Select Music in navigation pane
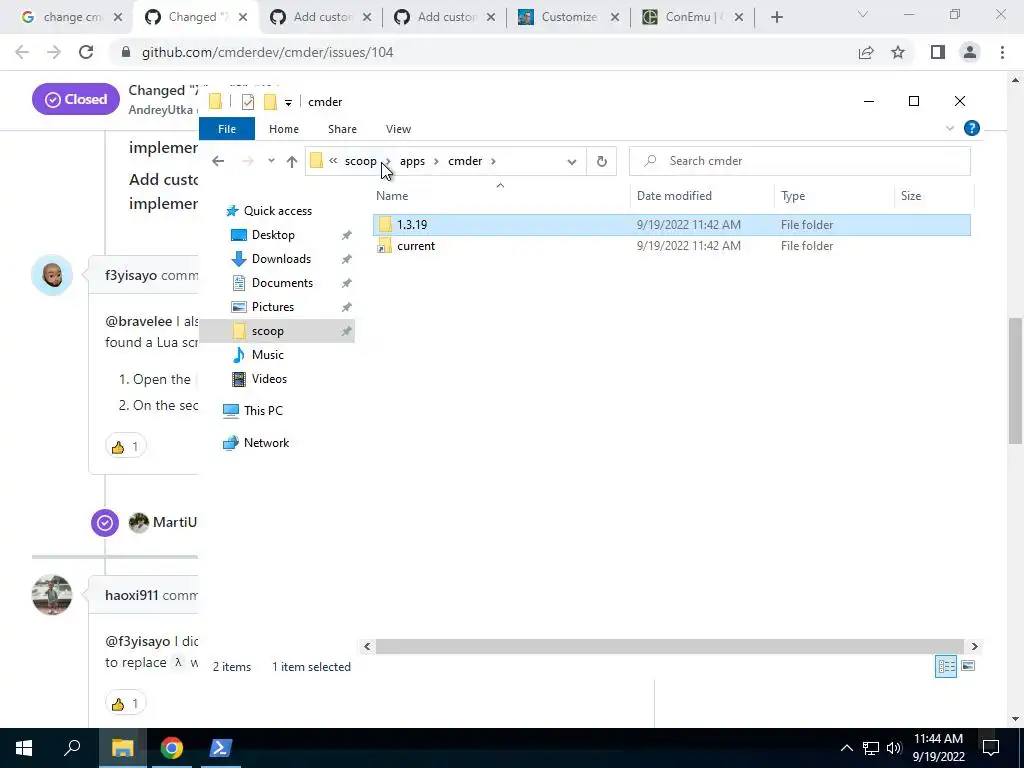The height and width of the screenshot is (768, 1024). (x=268, y=355)
